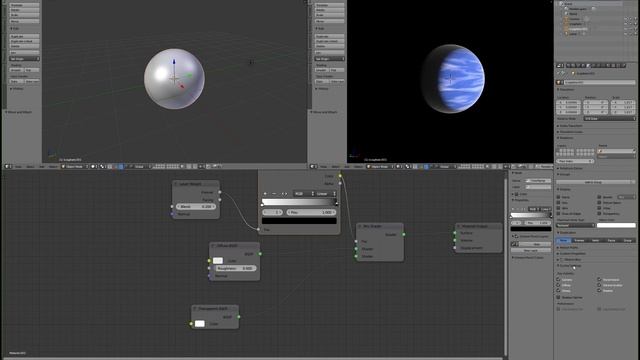
Task: Click viewport shading icon in left 3D view header
Action: [x=93, y=167]
